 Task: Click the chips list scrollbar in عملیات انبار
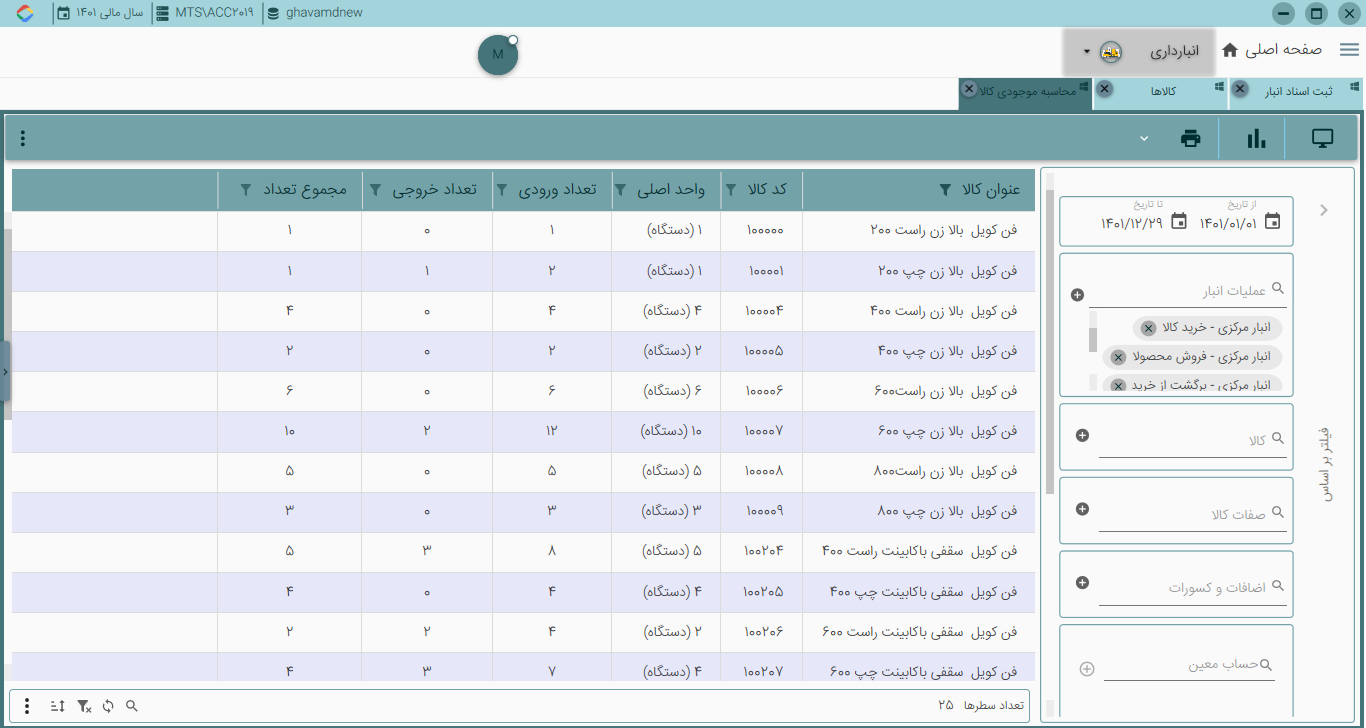coord(1093,338)
